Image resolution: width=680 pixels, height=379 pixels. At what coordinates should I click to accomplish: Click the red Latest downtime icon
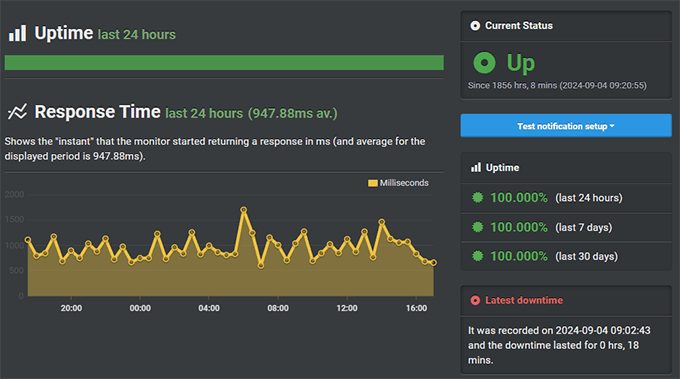pos(475,300)
